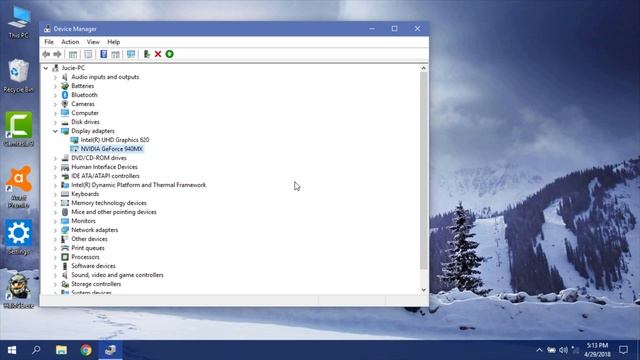640x360 pixels.
Task: Show hidden system tray icons
Action: coord(539,350)
